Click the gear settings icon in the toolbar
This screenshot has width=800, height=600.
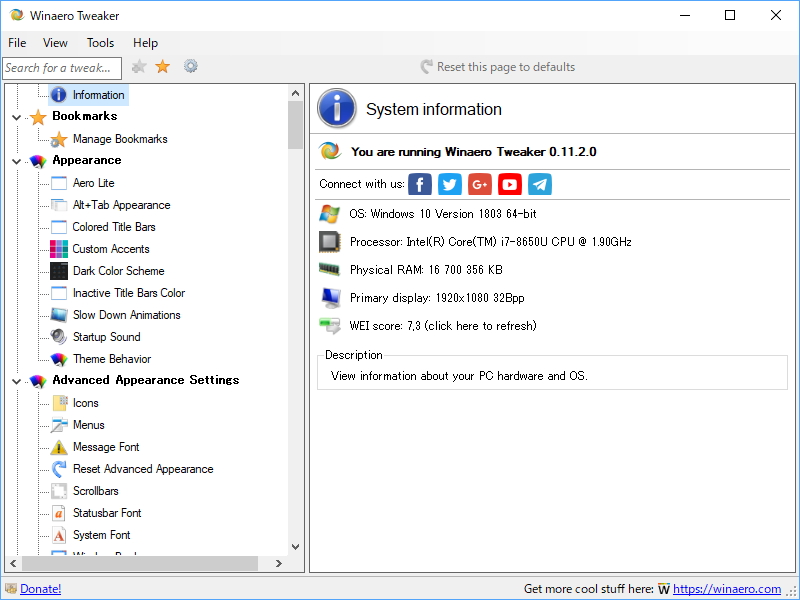pos(190,66)
